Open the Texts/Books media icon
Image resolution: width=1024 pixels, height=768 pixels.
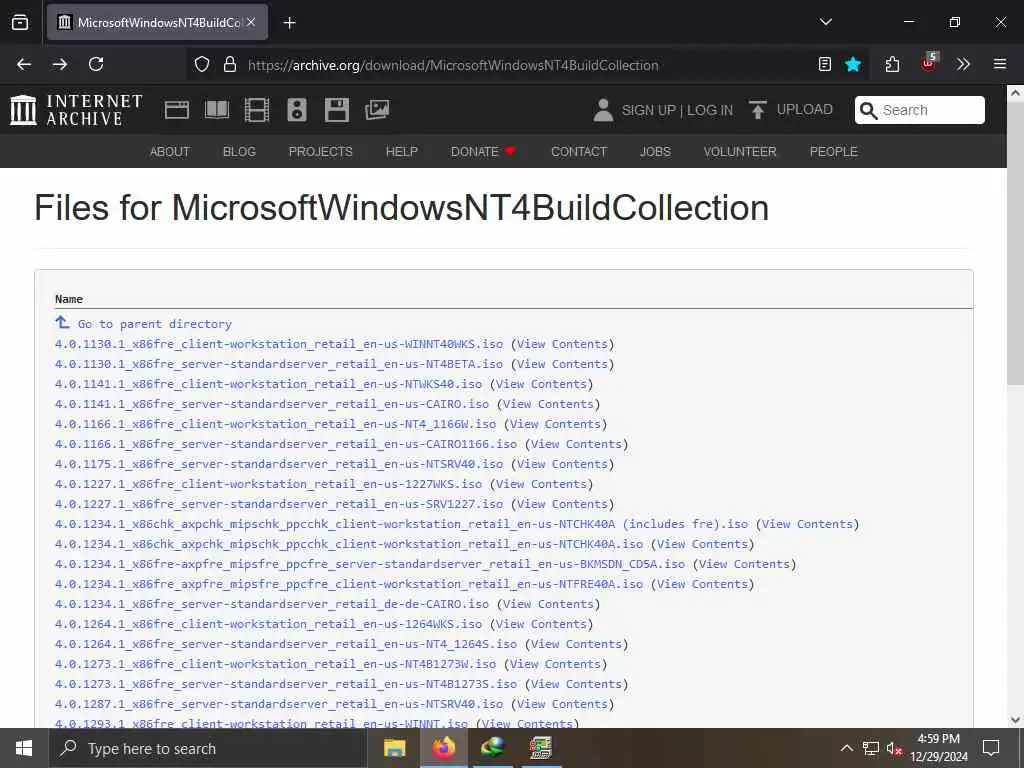(x=217, y=110)
